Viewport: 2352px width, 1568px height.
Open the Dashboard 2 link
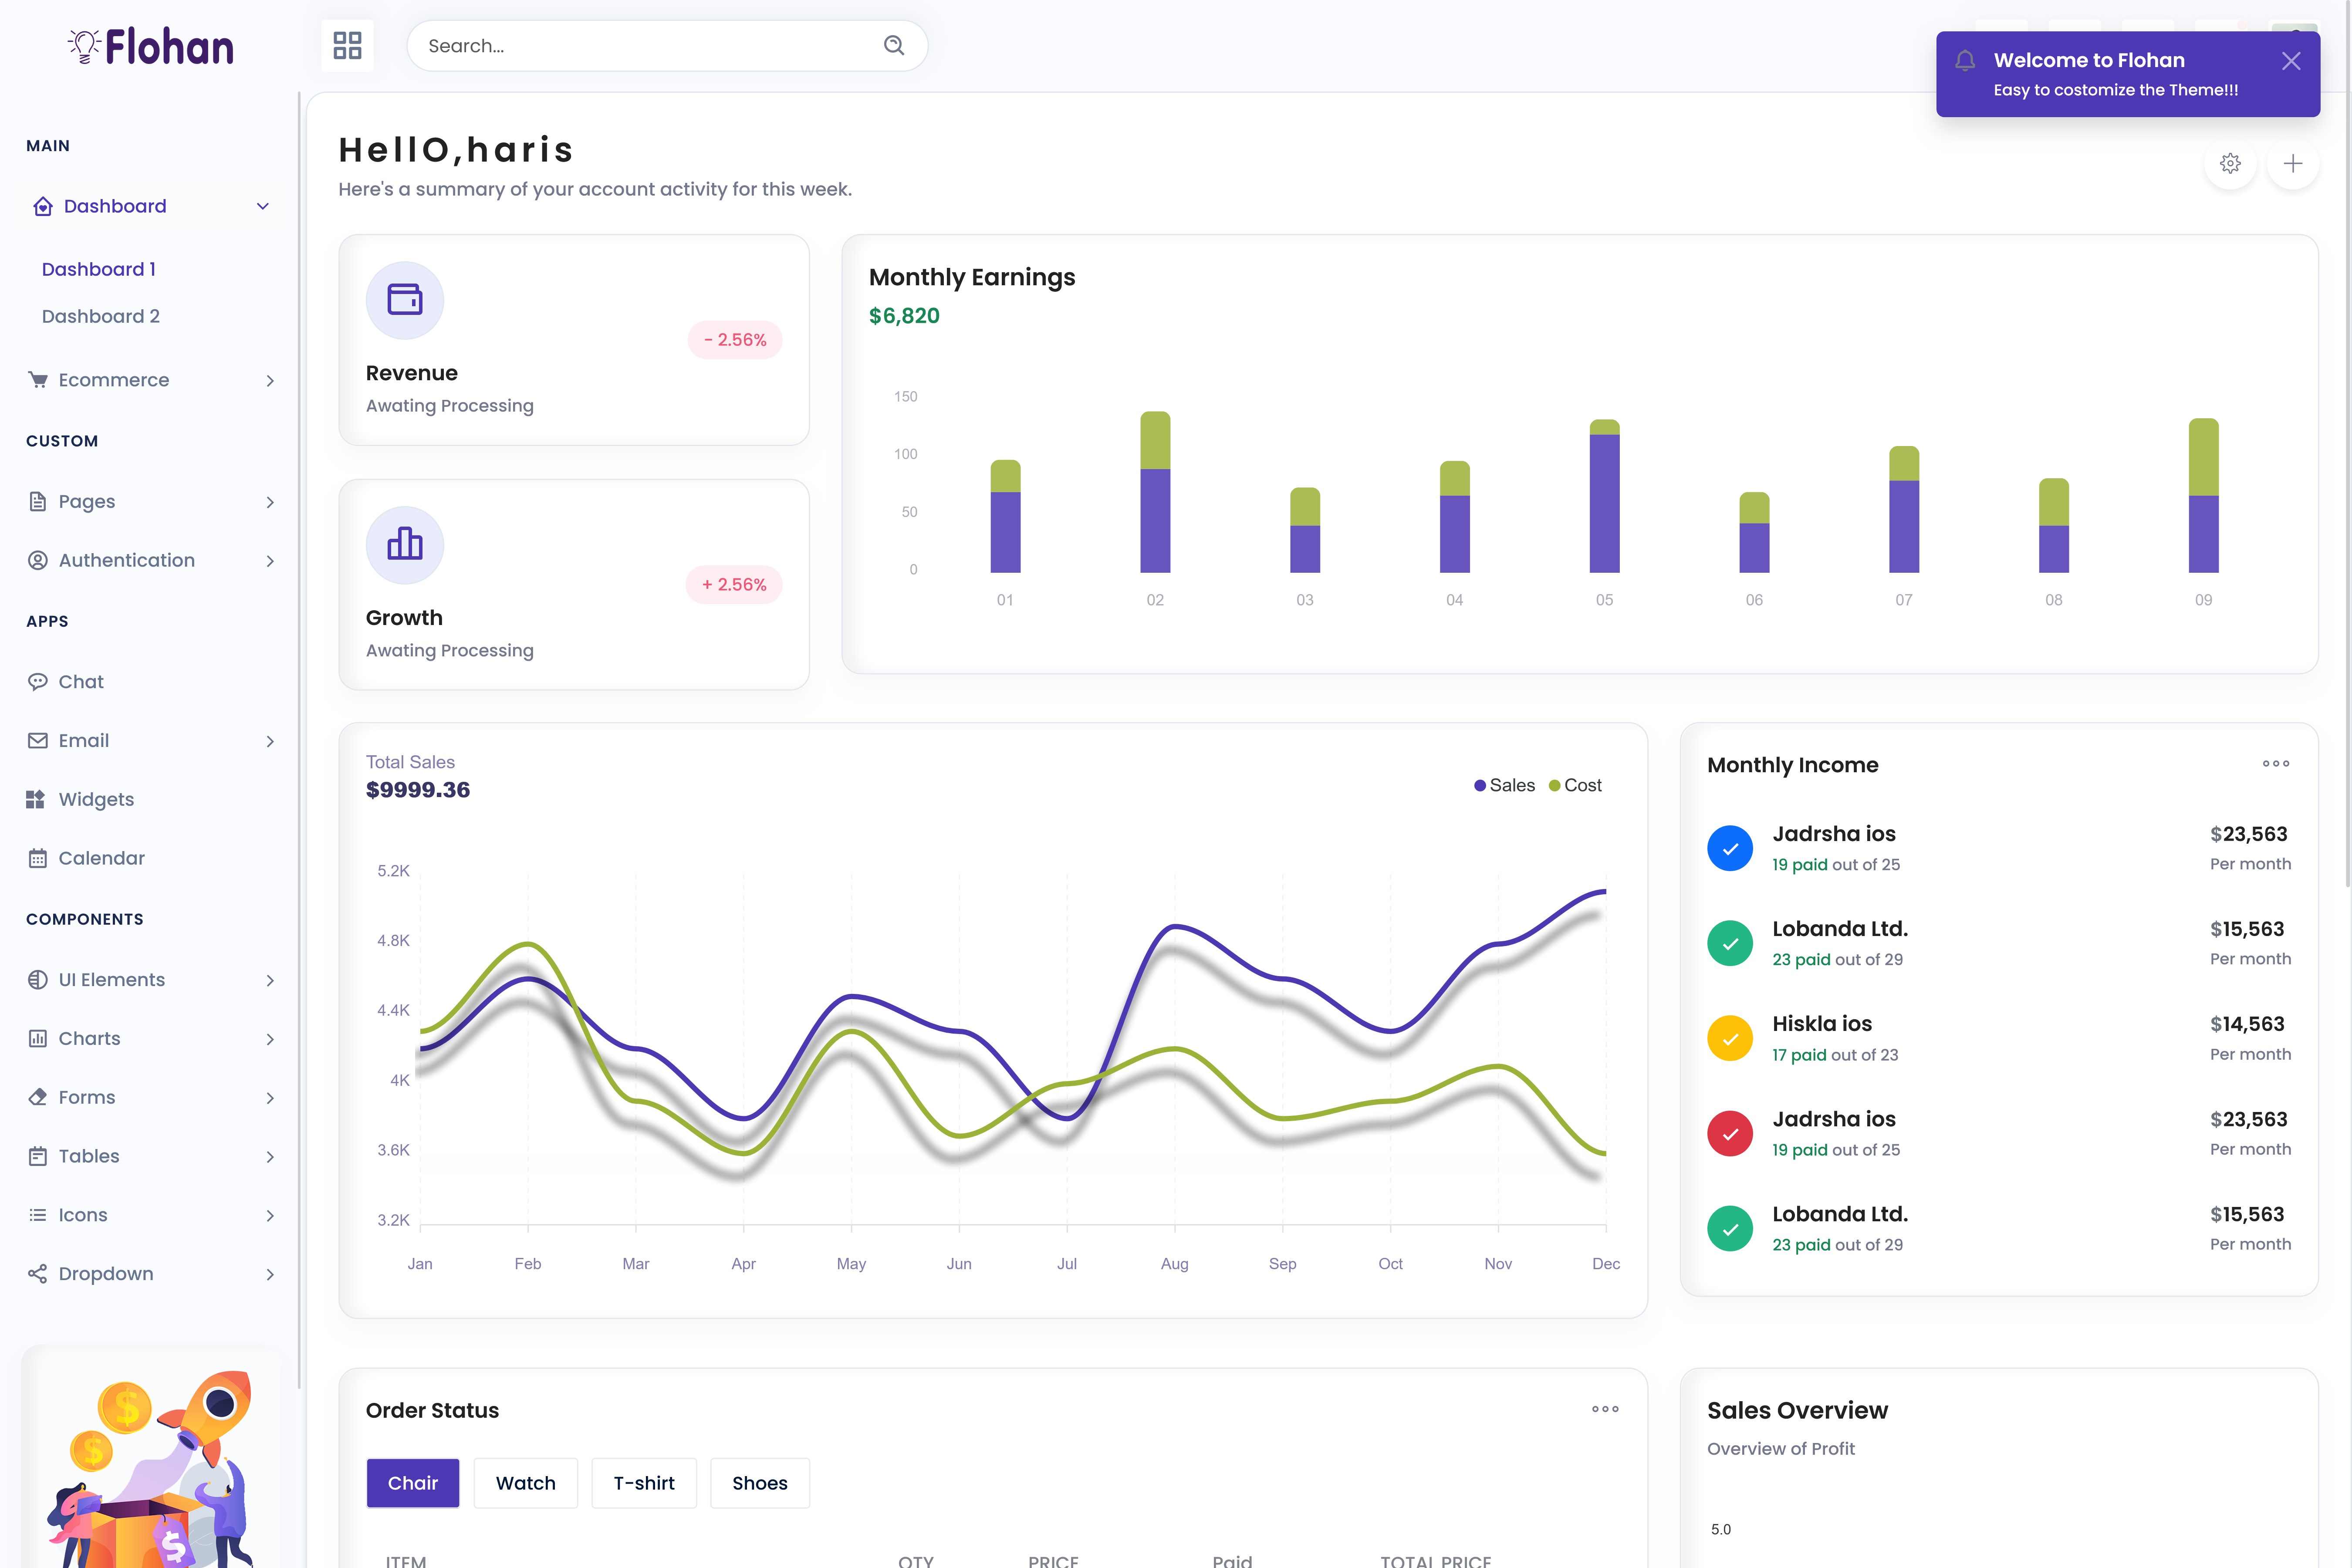[x=100, y=316]
